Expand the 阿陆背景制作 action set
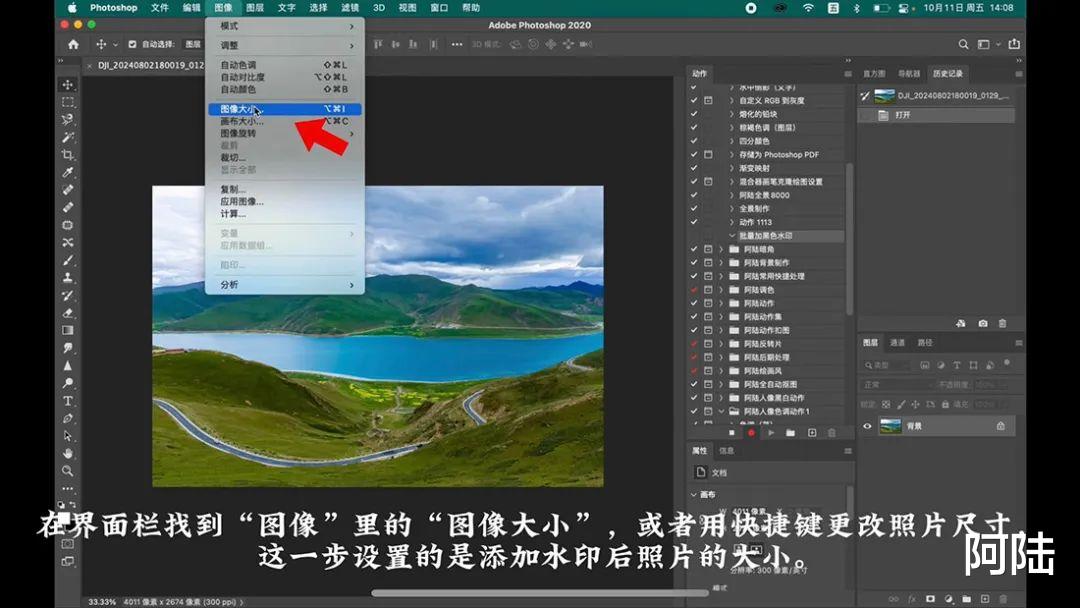The image size is (1080, 608). [x=721, y=262]
